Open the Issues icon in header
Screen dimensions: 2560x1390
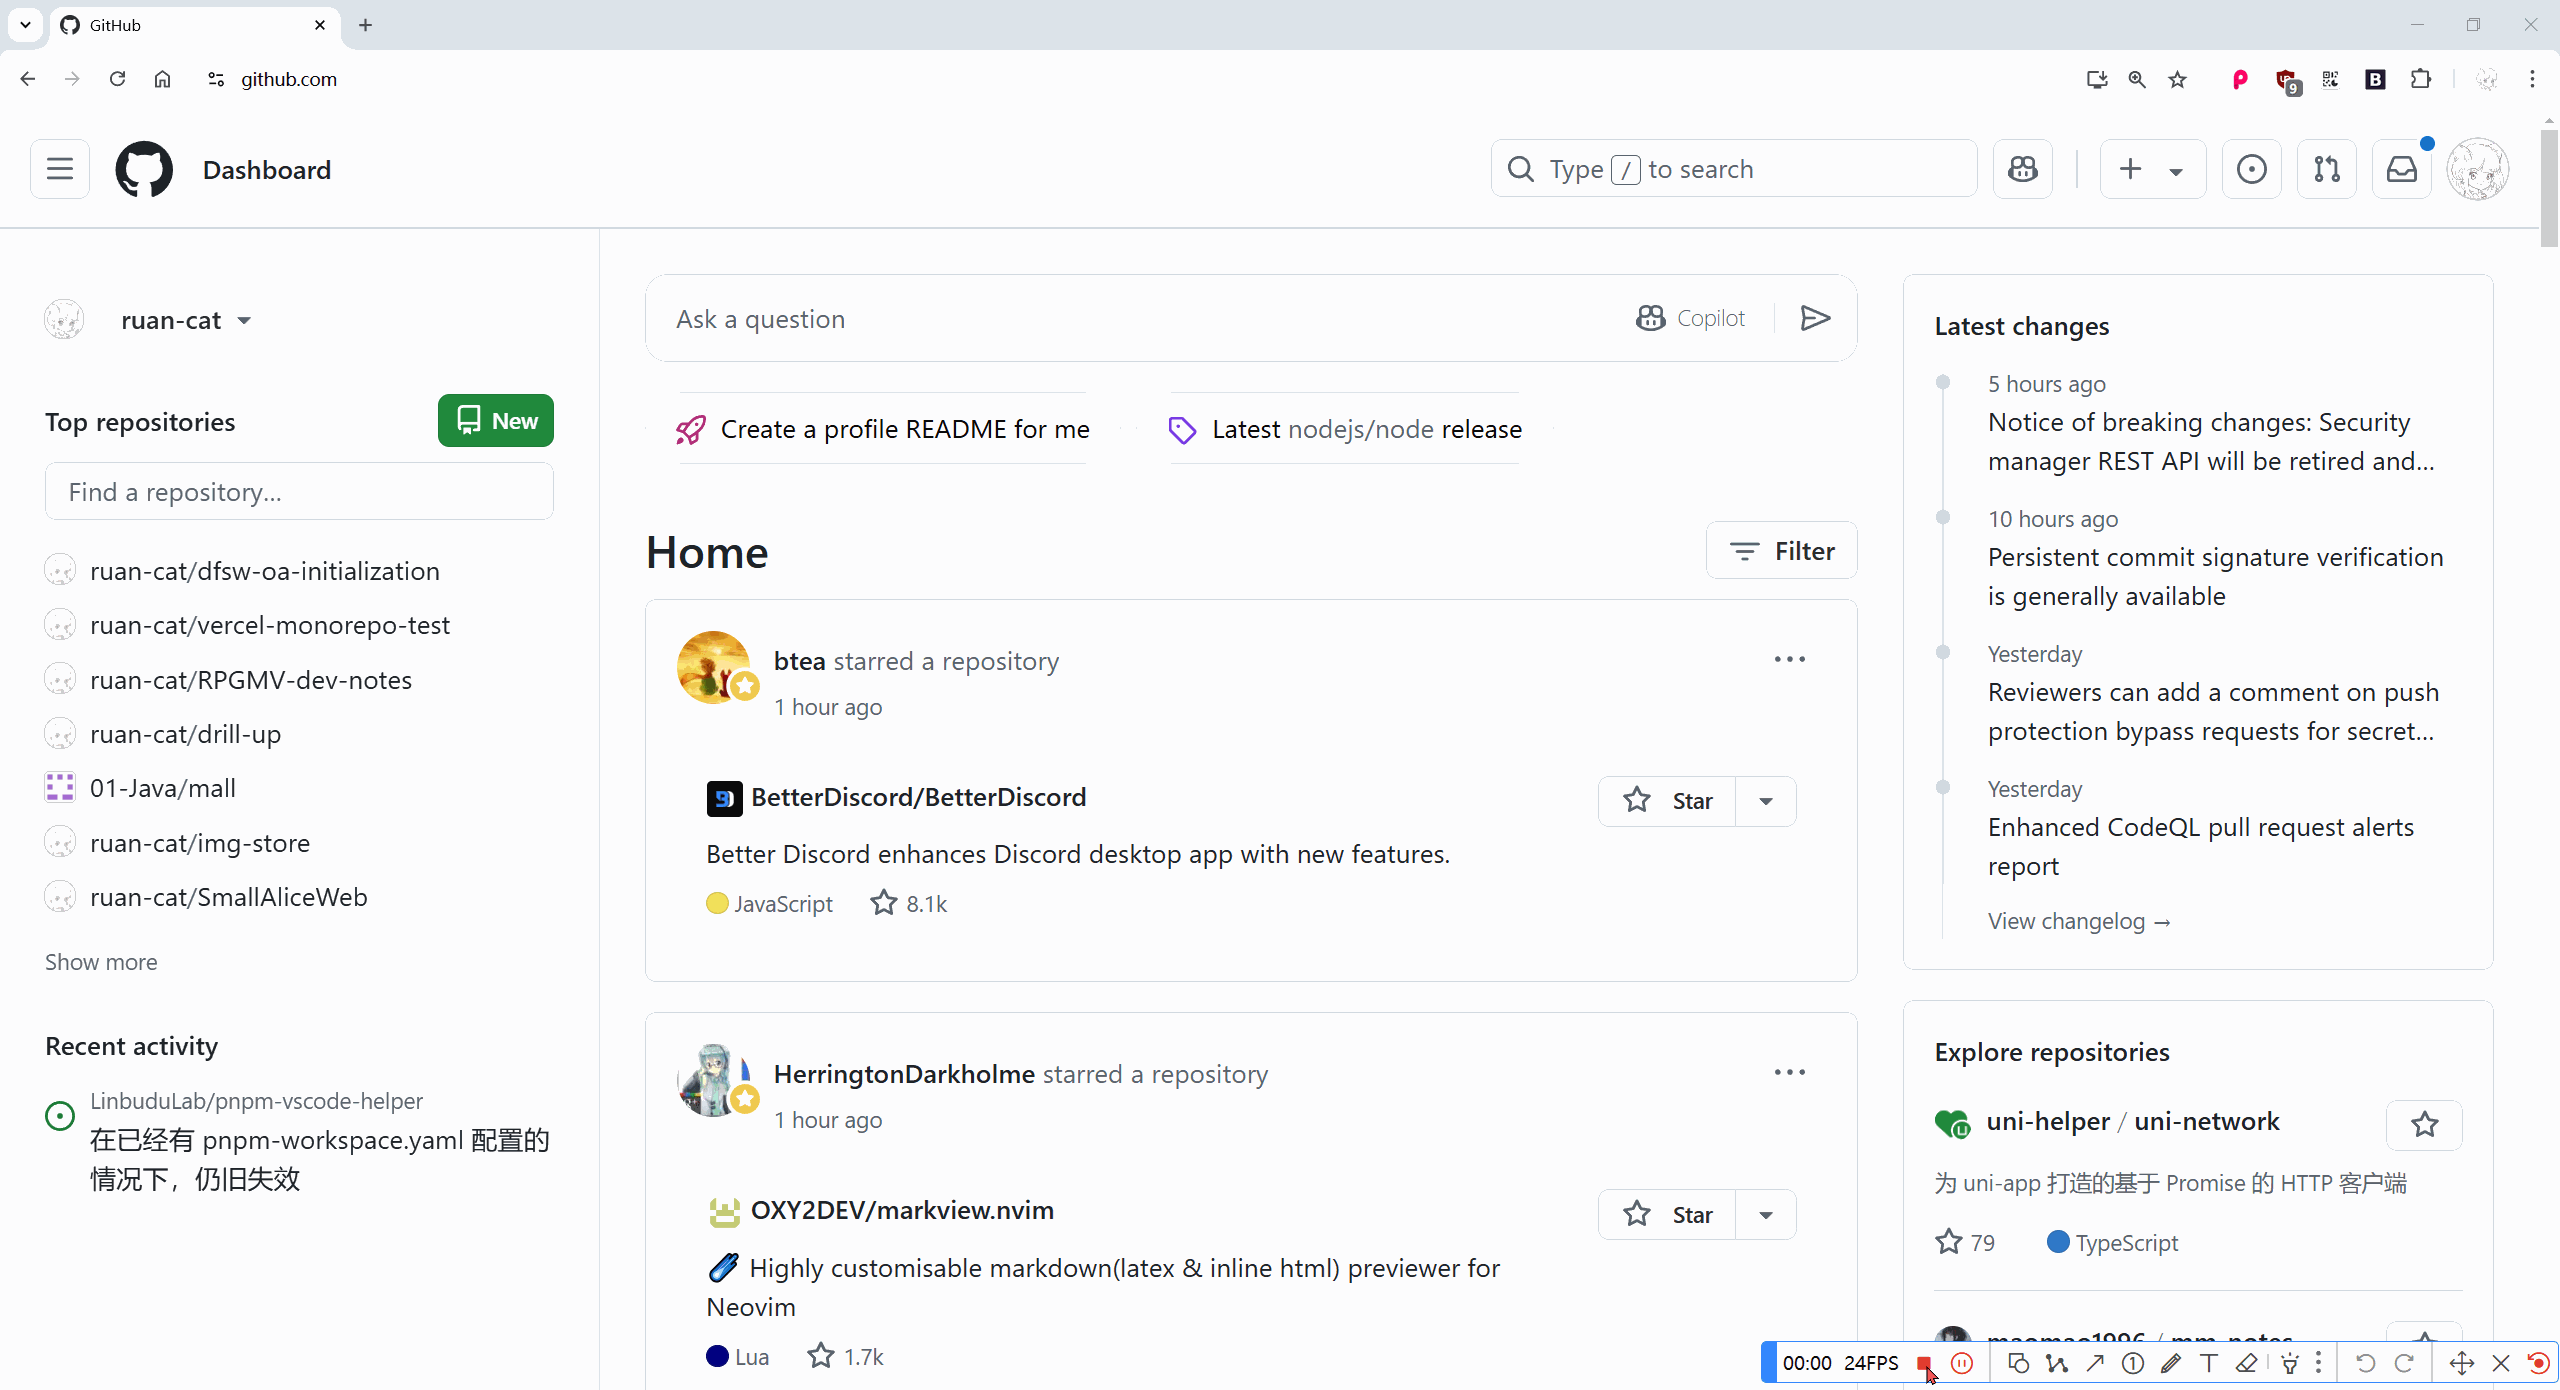coord(2252,169)
